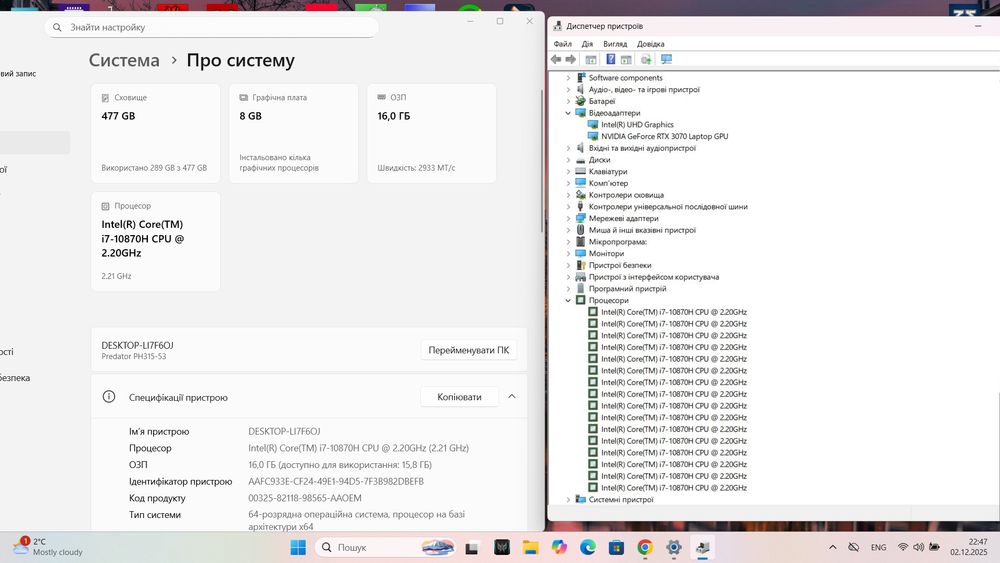This screenshot has width=1000, height=563.
Task: Open the Predator Sense taskbar icon
Action: pyautogui.click(x=502, y=547)
